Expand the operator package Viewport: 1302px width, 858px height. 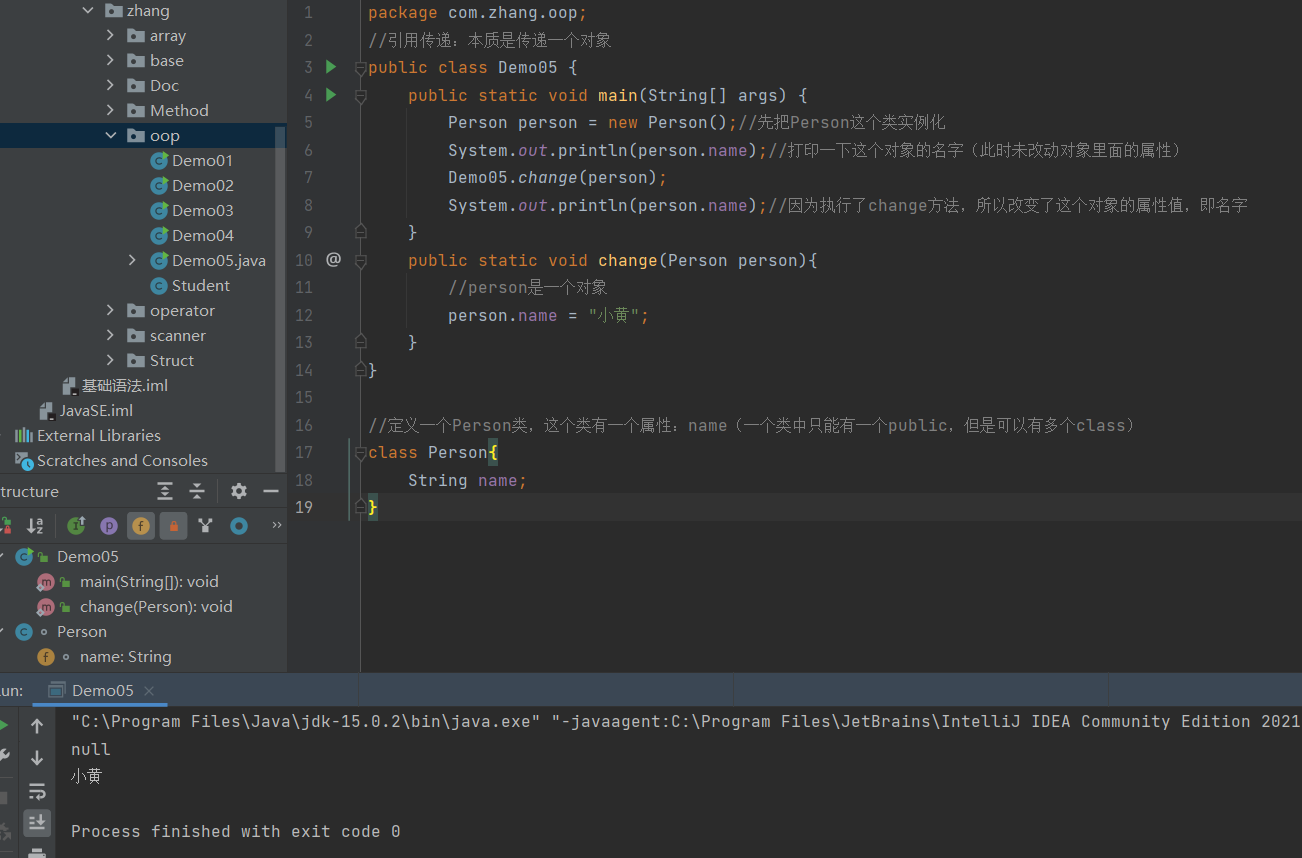pos(110,310)
